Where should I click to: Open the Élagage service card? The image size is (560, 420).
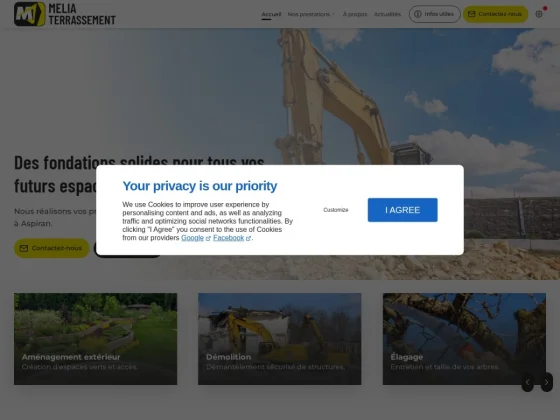(464, 339)
